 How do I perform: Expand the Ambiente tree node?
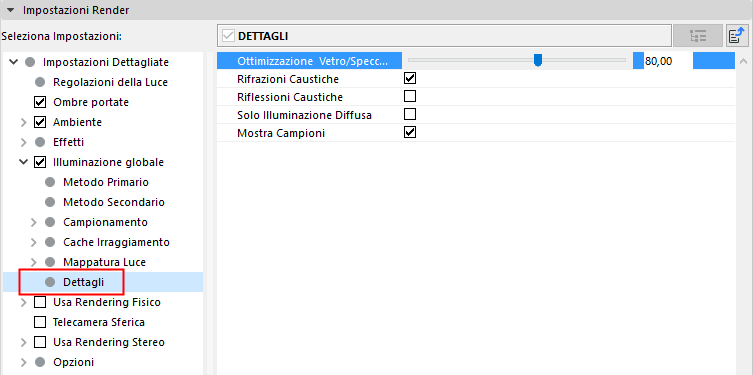[x=24, y=122]
